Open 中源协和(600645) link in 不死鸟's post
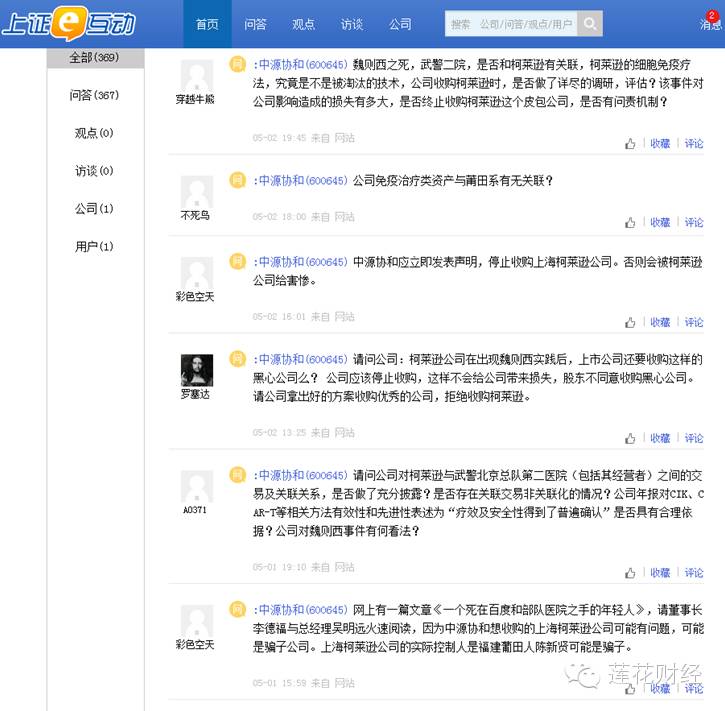Viewport: 725px width, 711px height. click(x=302, y=180)
